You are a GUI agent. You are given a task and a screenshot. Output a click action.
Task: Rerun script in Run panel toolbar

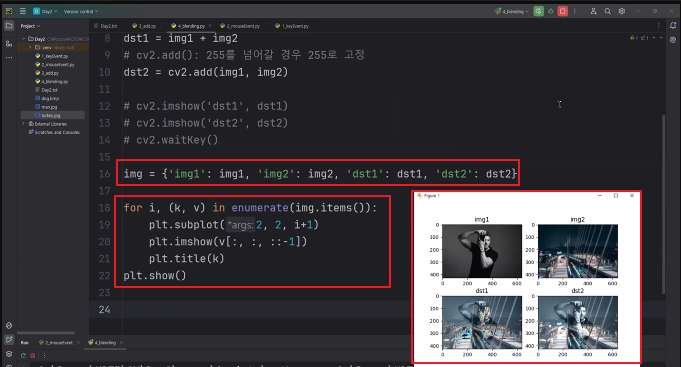23,356
